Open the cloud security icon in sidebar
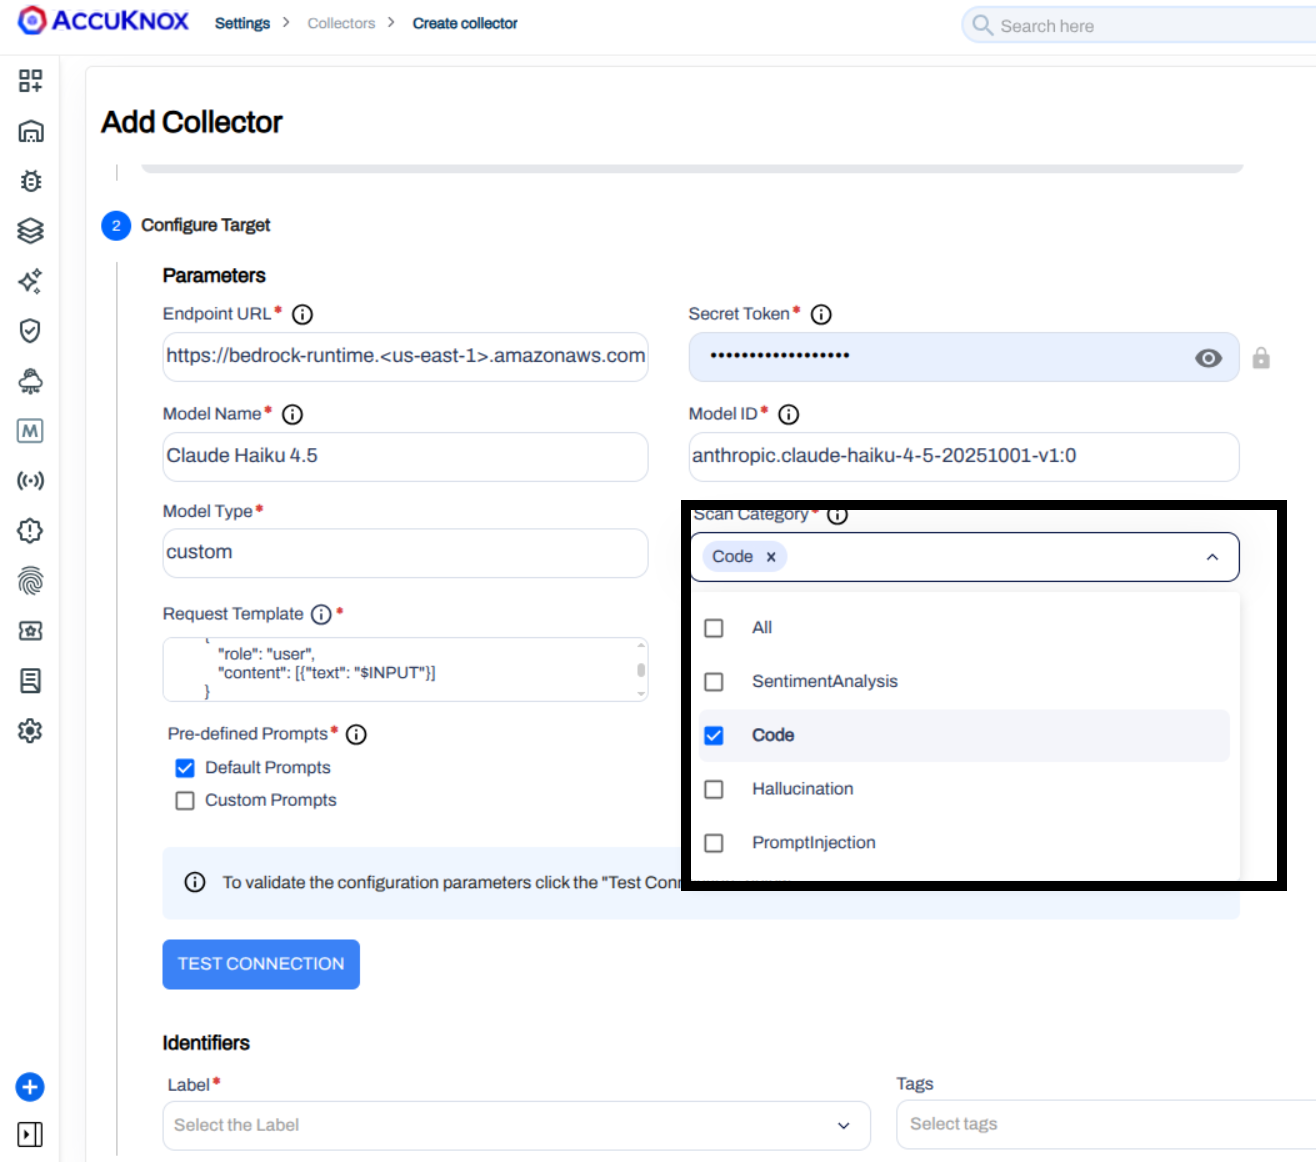Image resolution: width=1316 pixels, height=1162 pixels. tap(30, 381)
